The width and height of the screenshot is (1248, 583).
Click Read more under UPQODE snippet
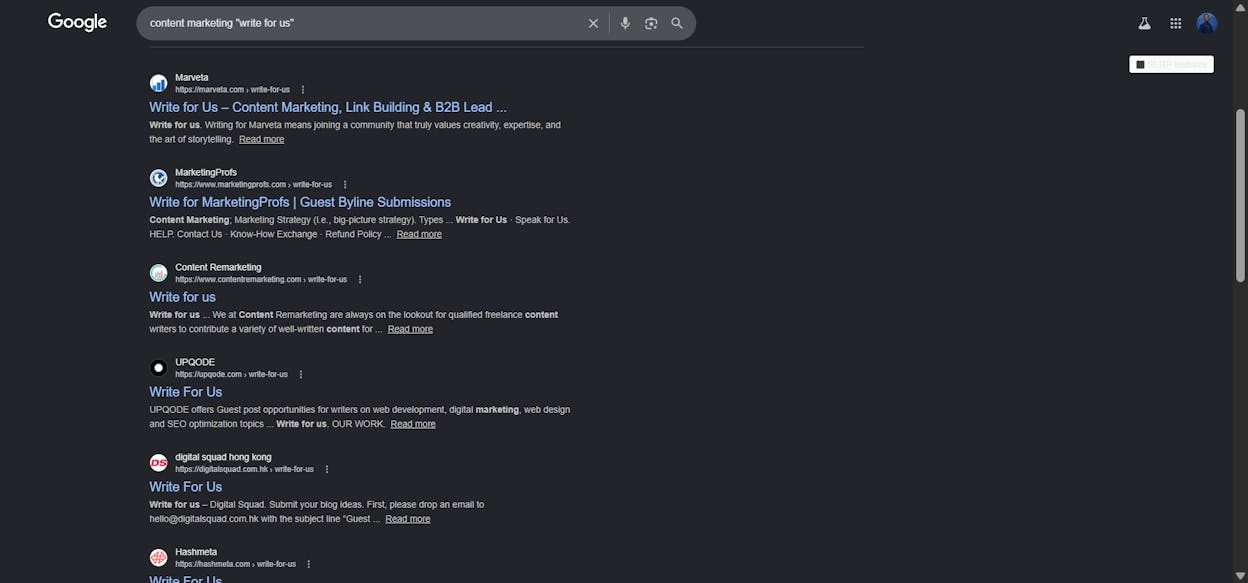[413, 424]
